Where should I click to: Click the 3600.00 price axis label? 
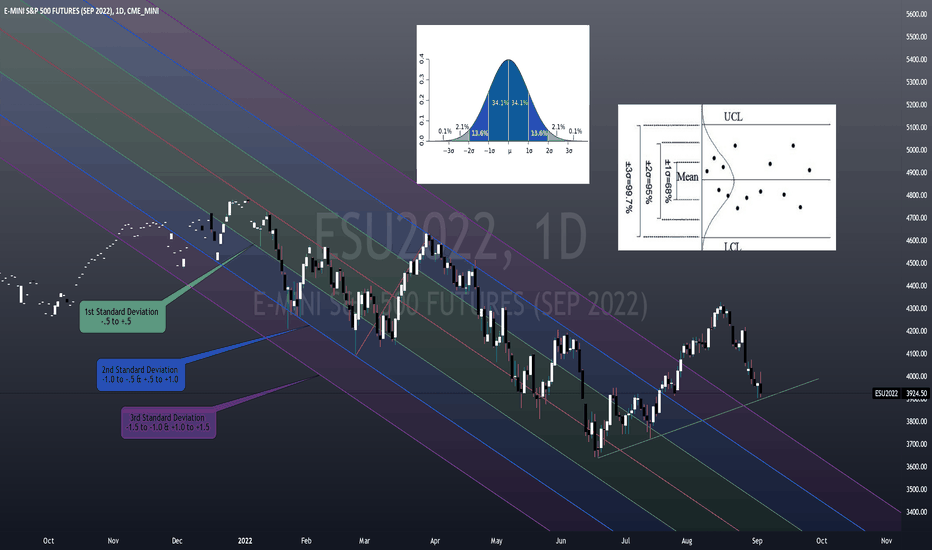coord(916,467)
